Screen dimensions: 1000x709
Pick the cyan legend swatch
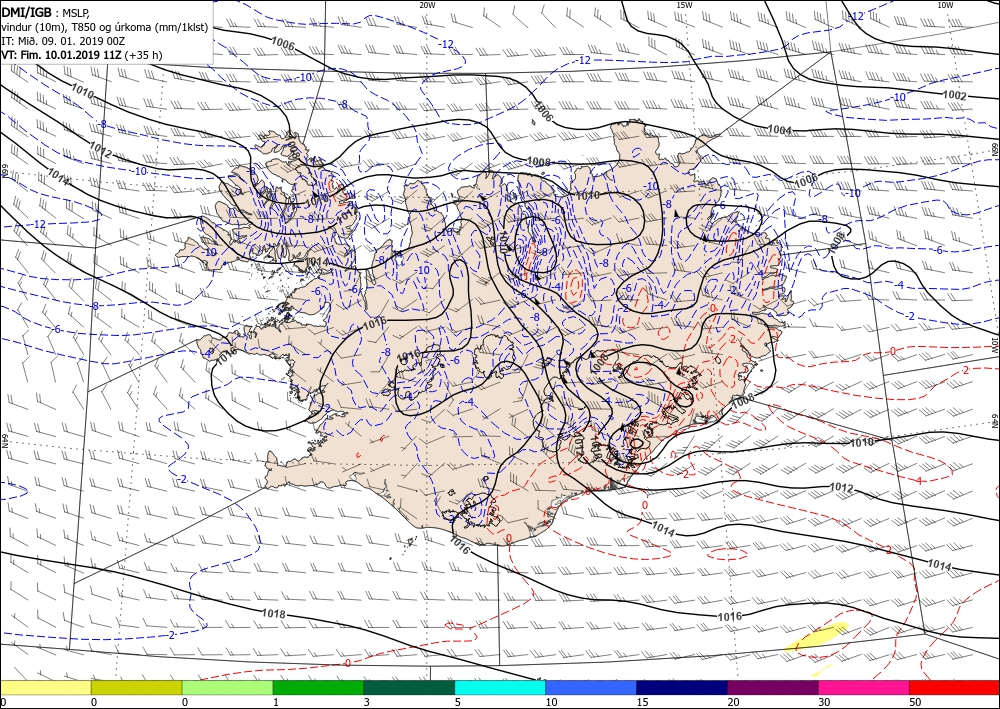(x=500, y=688)
